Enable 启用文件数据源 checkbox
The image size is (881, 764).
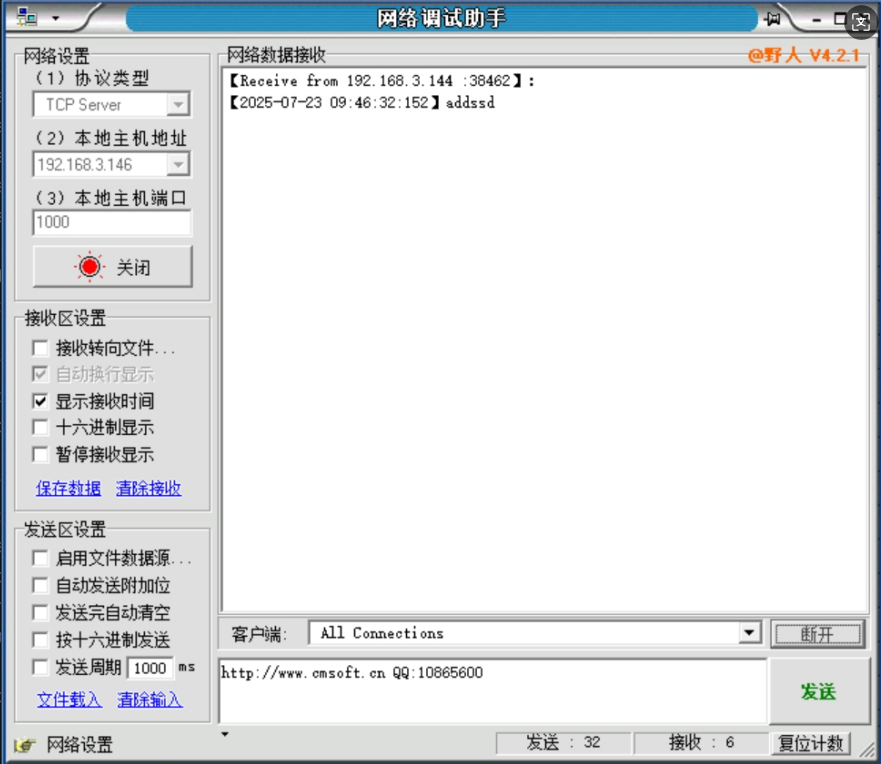[40, 558]
